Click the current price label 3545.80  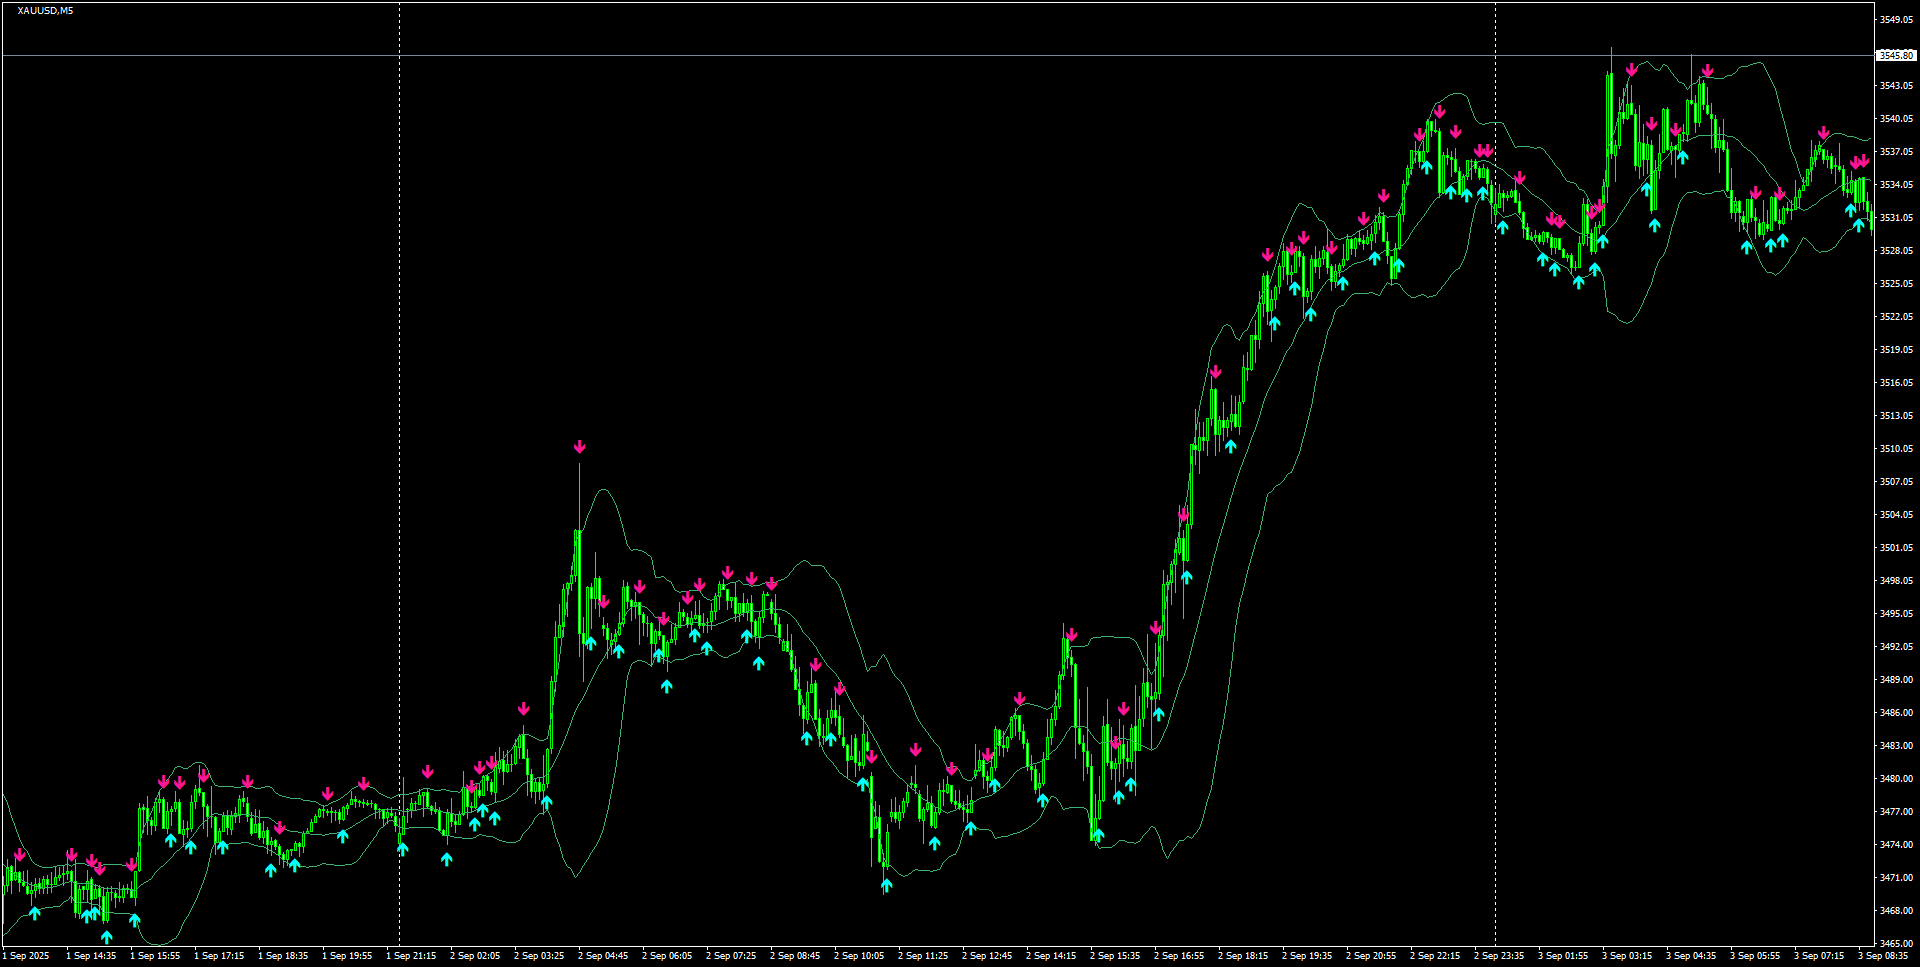coord(1896,56)
